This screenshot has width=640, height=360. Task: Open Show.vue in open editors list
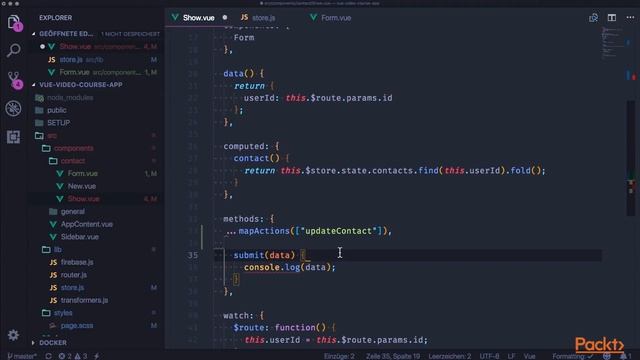click(96, 47)
